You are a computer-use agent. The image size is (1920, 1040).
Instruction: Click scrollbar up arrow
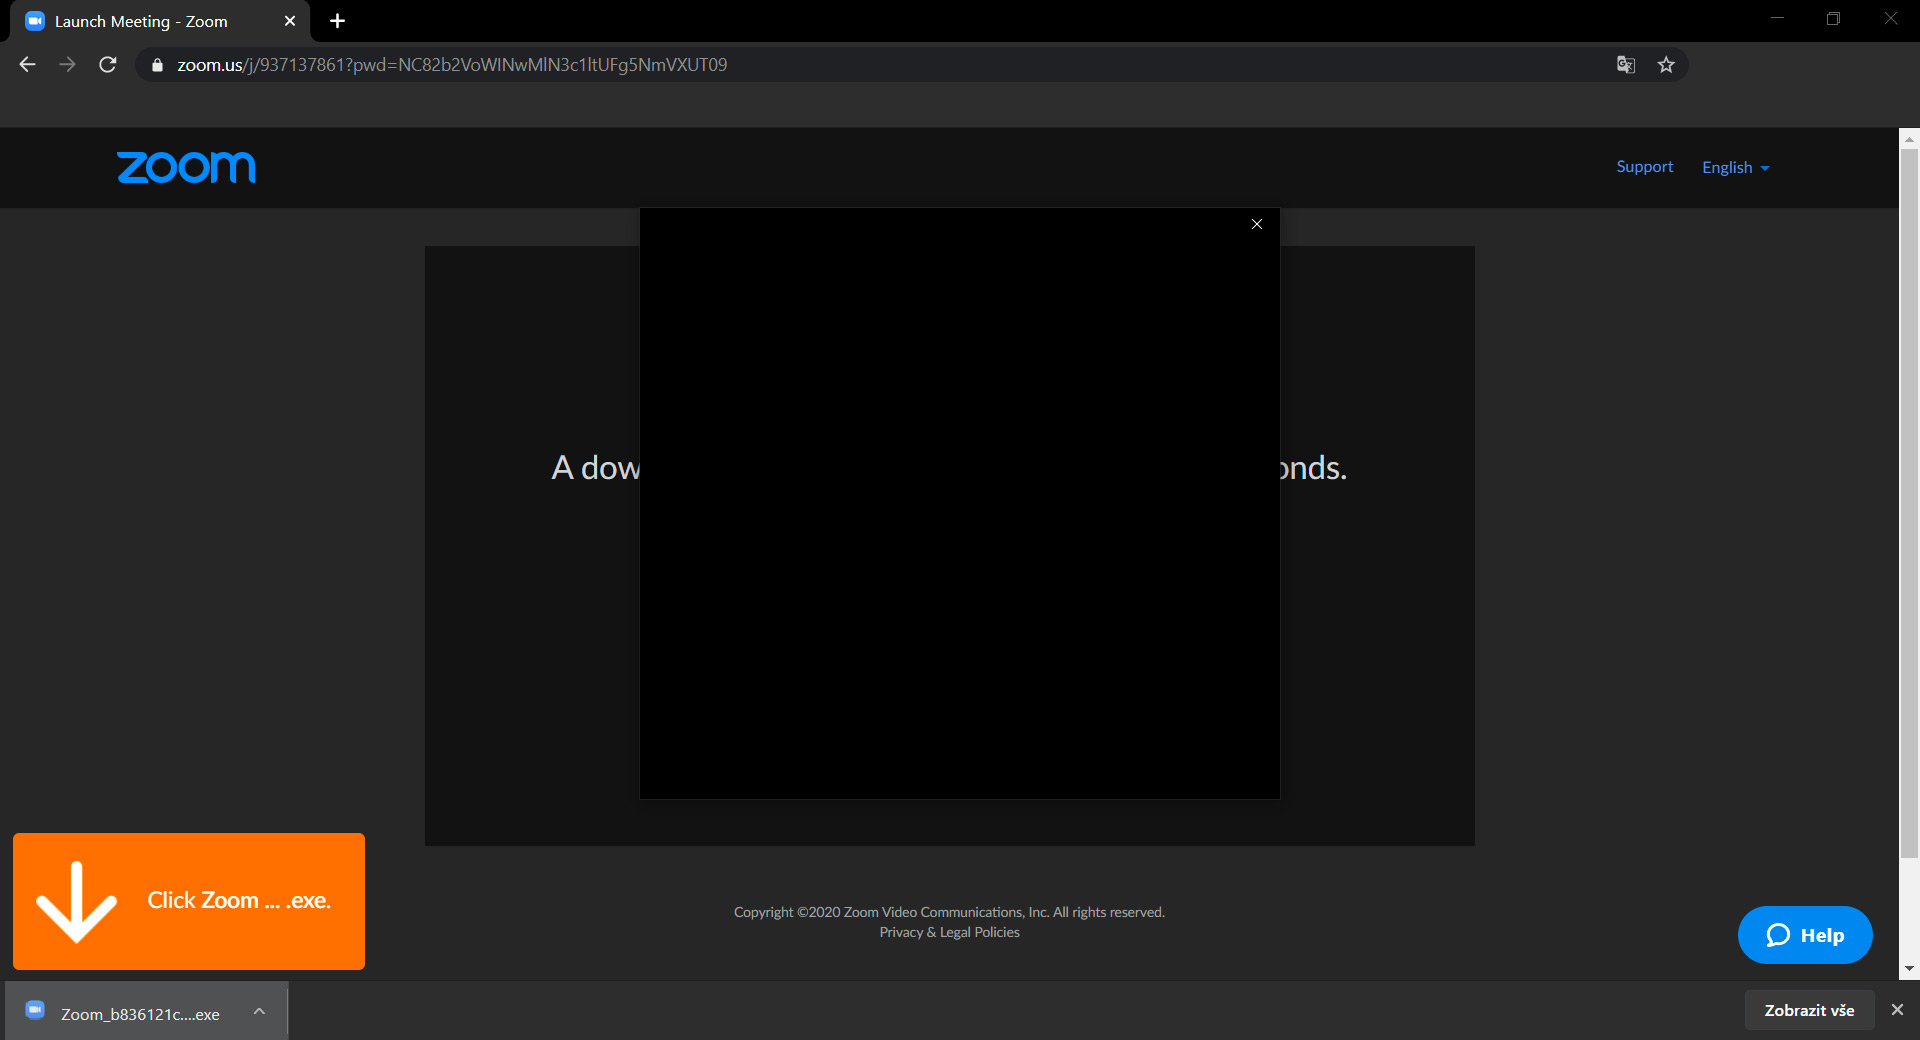1909,138
